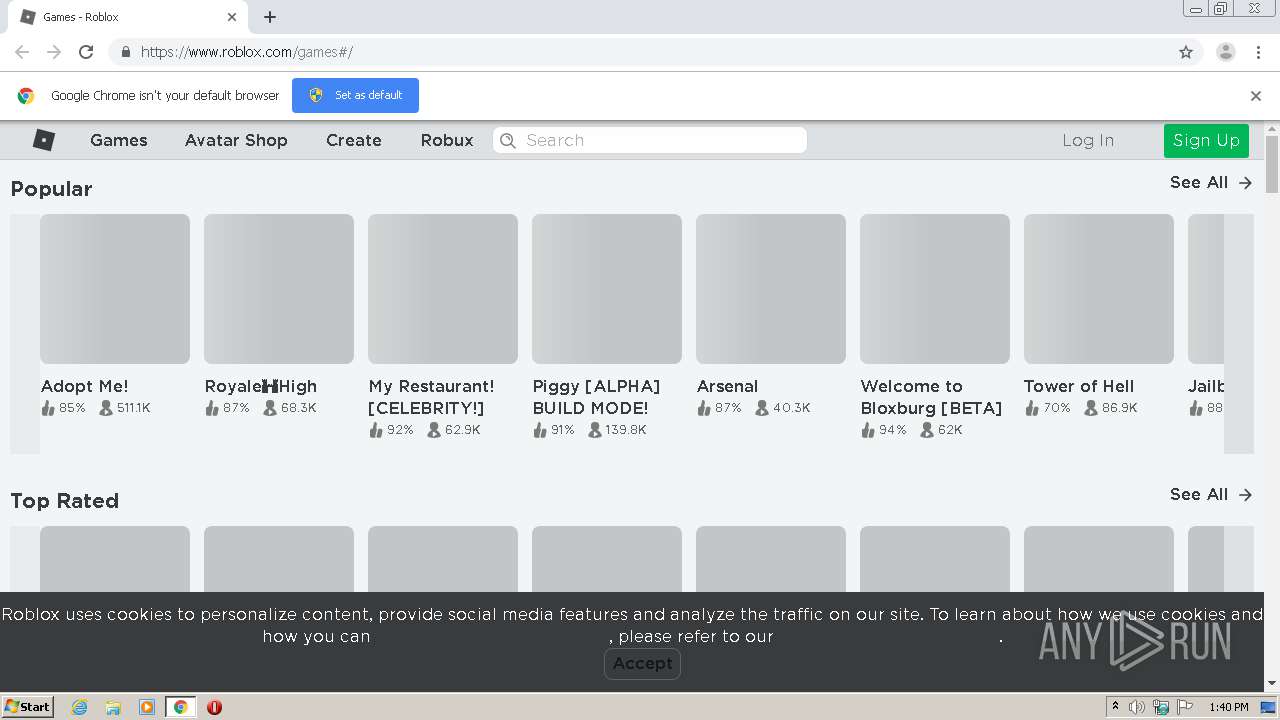The width and height of the screenshot is (1280, 720).
Task: Click the Chrome taskbar icon
Action: pos(180,707)
